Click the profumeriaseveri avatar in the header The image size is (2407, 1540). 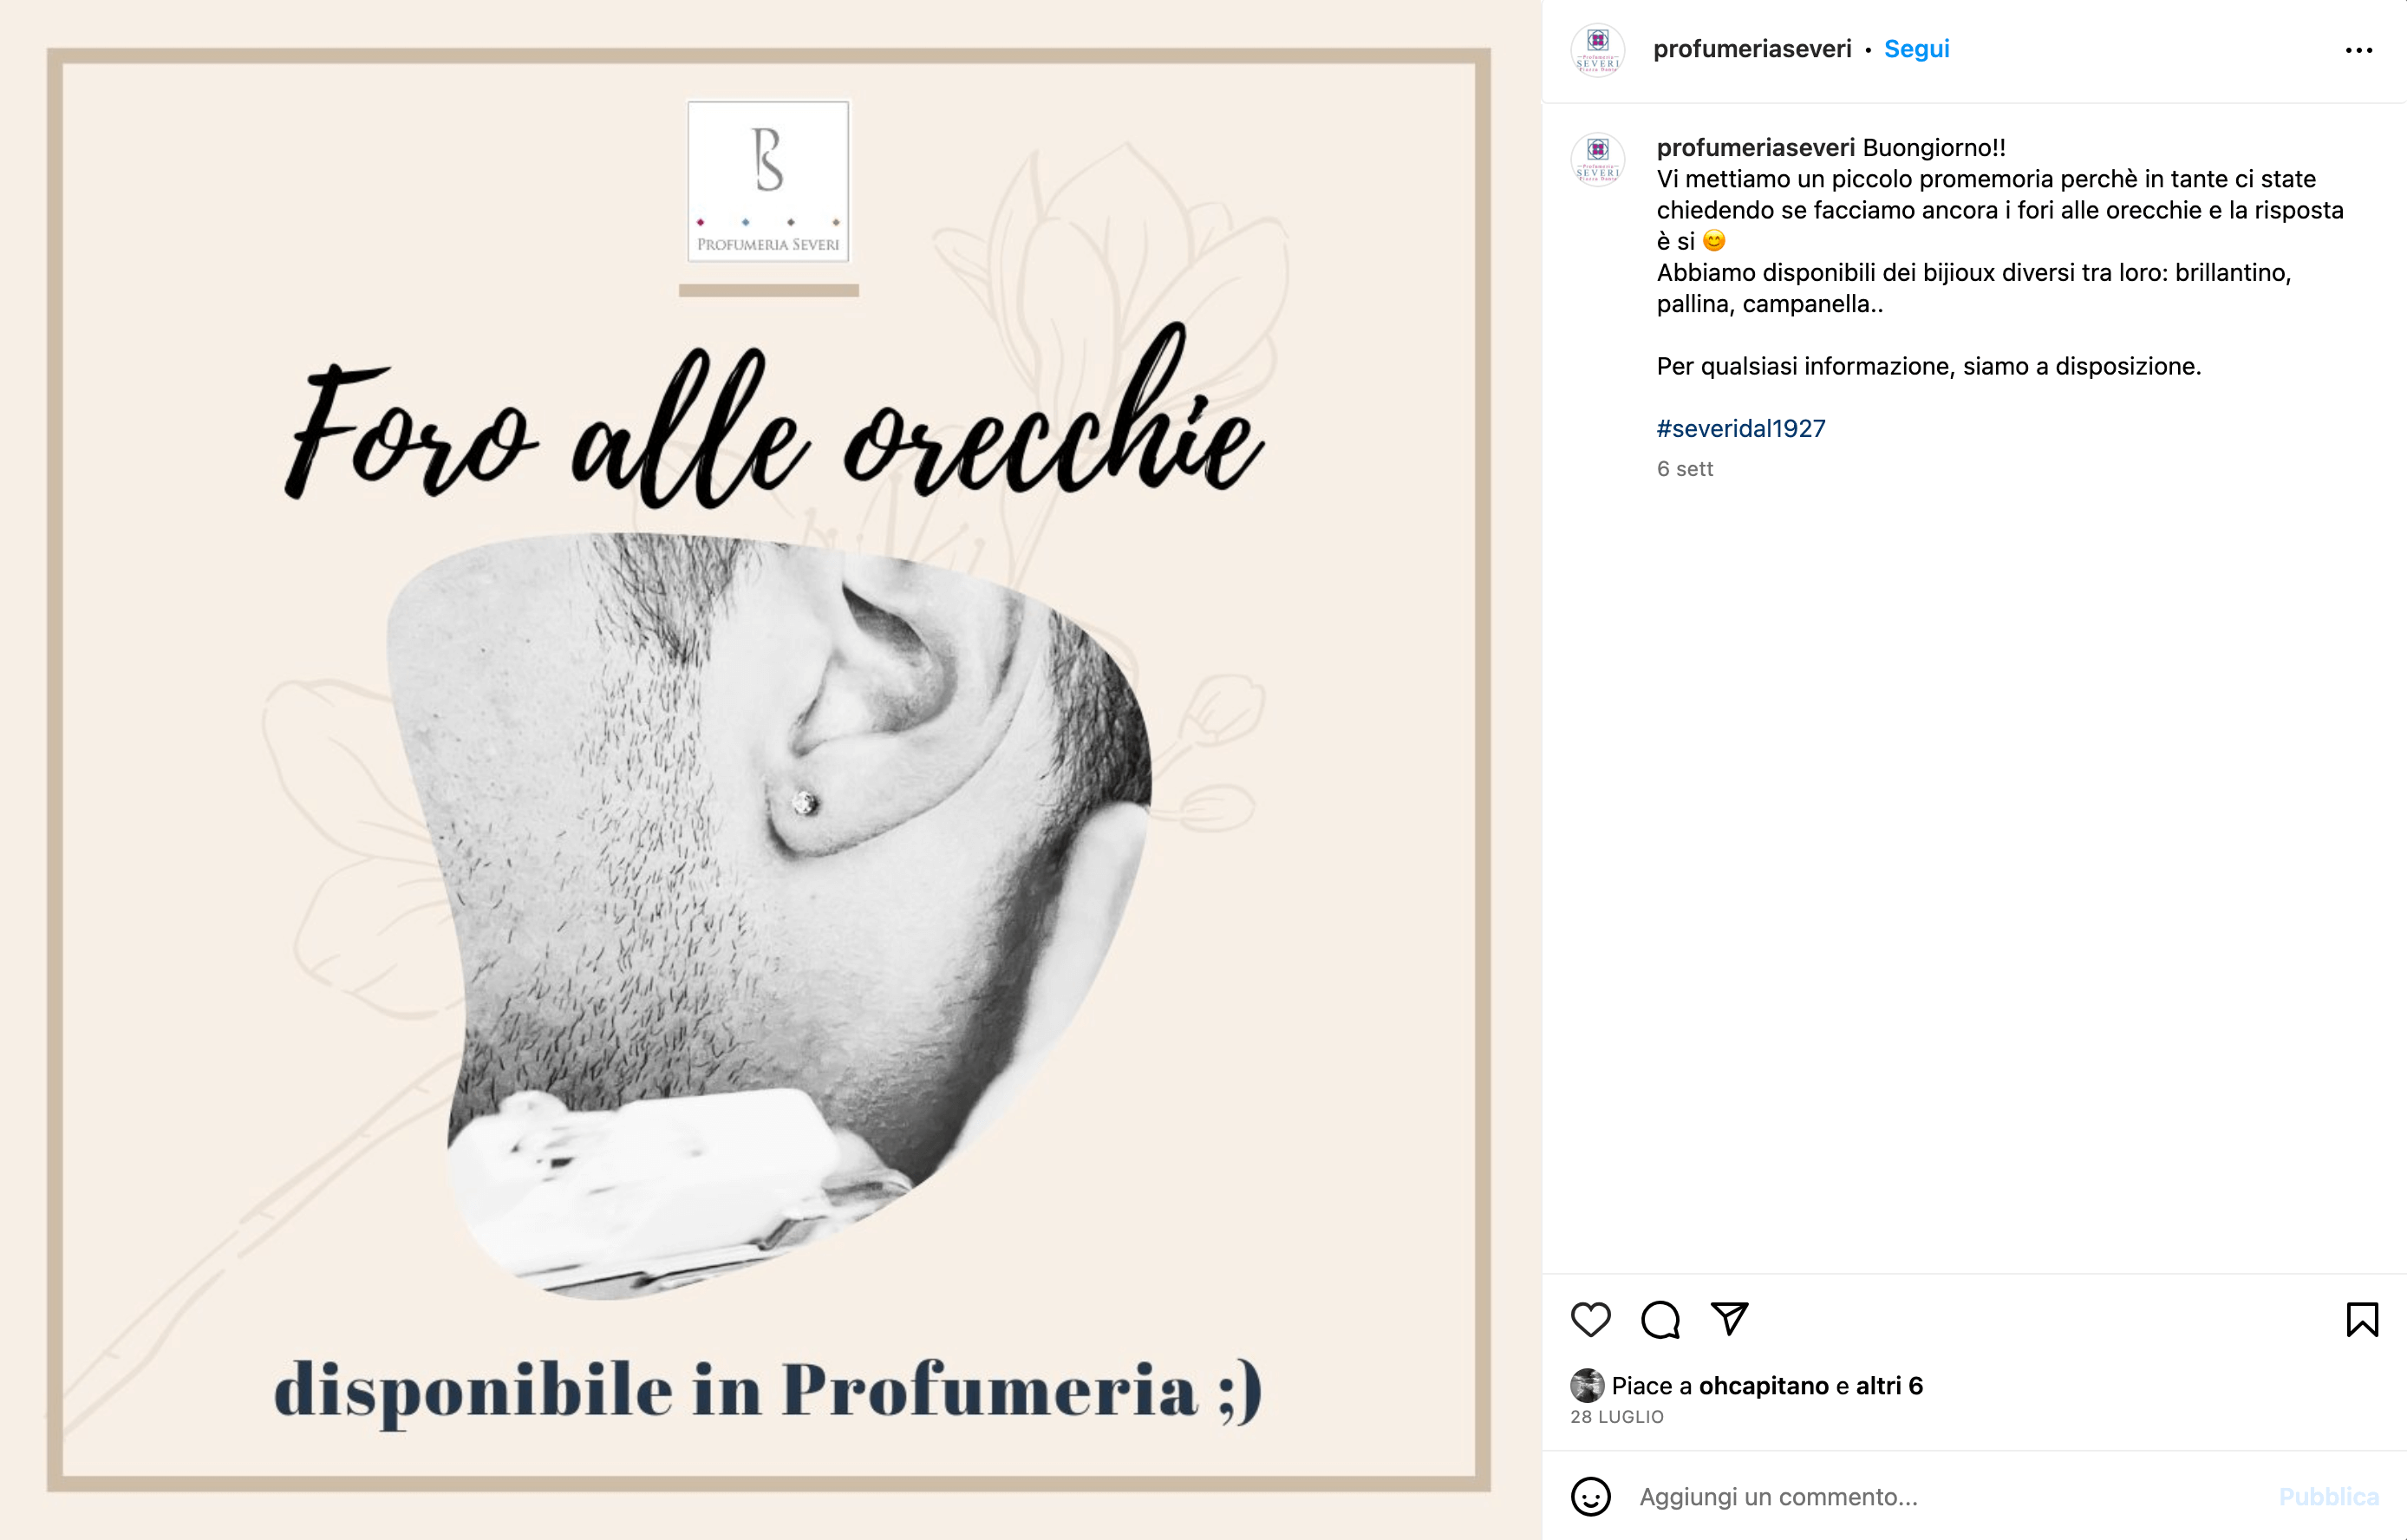(1597, 50)
